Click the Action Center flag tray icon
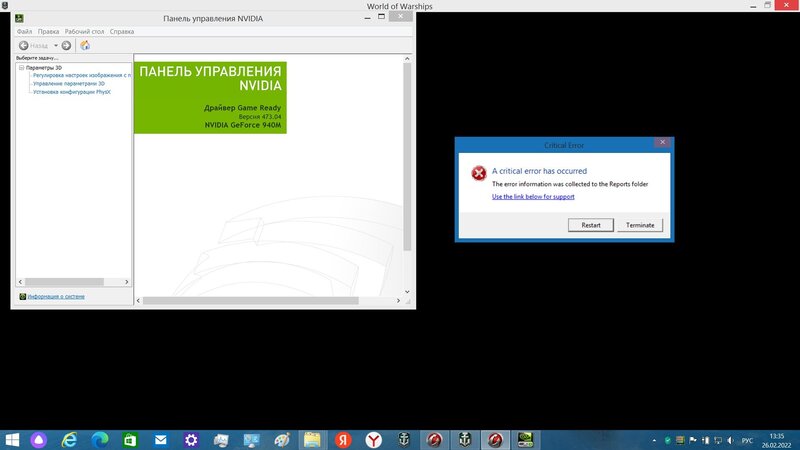This screenshot has width=800, height=450. 693,440
